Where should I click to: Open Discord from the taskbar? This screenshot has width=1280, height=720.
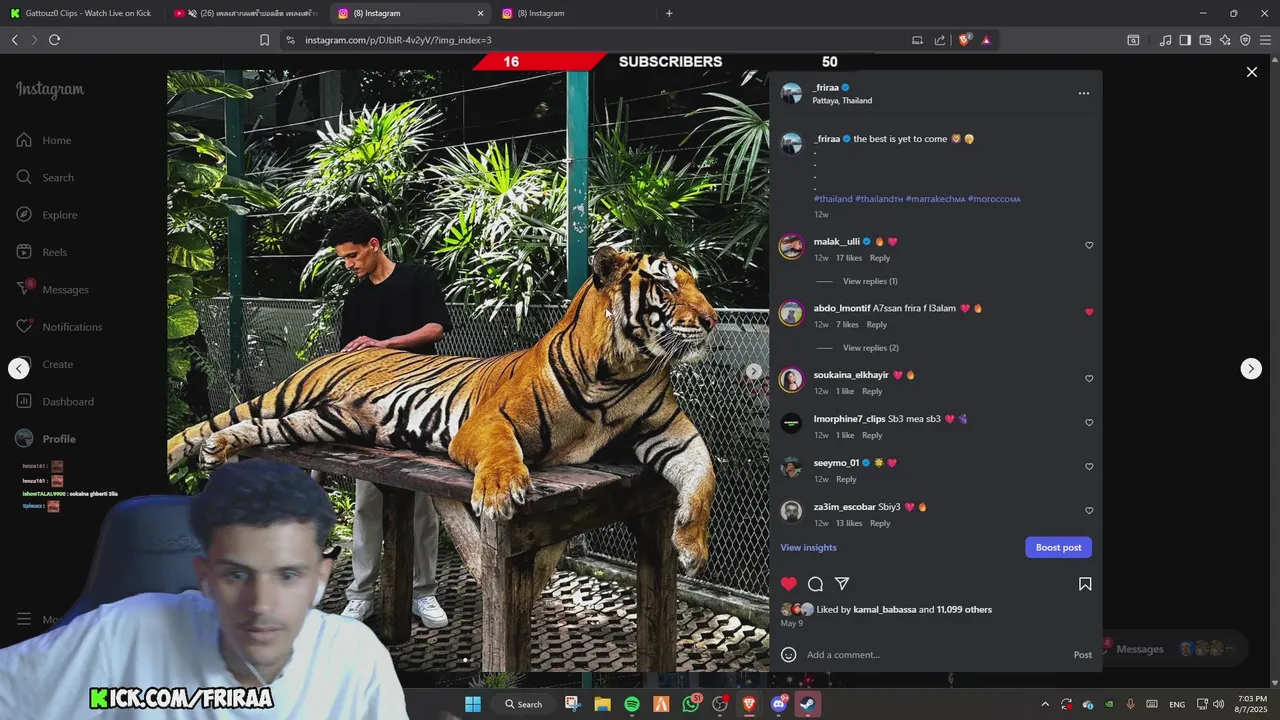778,704
